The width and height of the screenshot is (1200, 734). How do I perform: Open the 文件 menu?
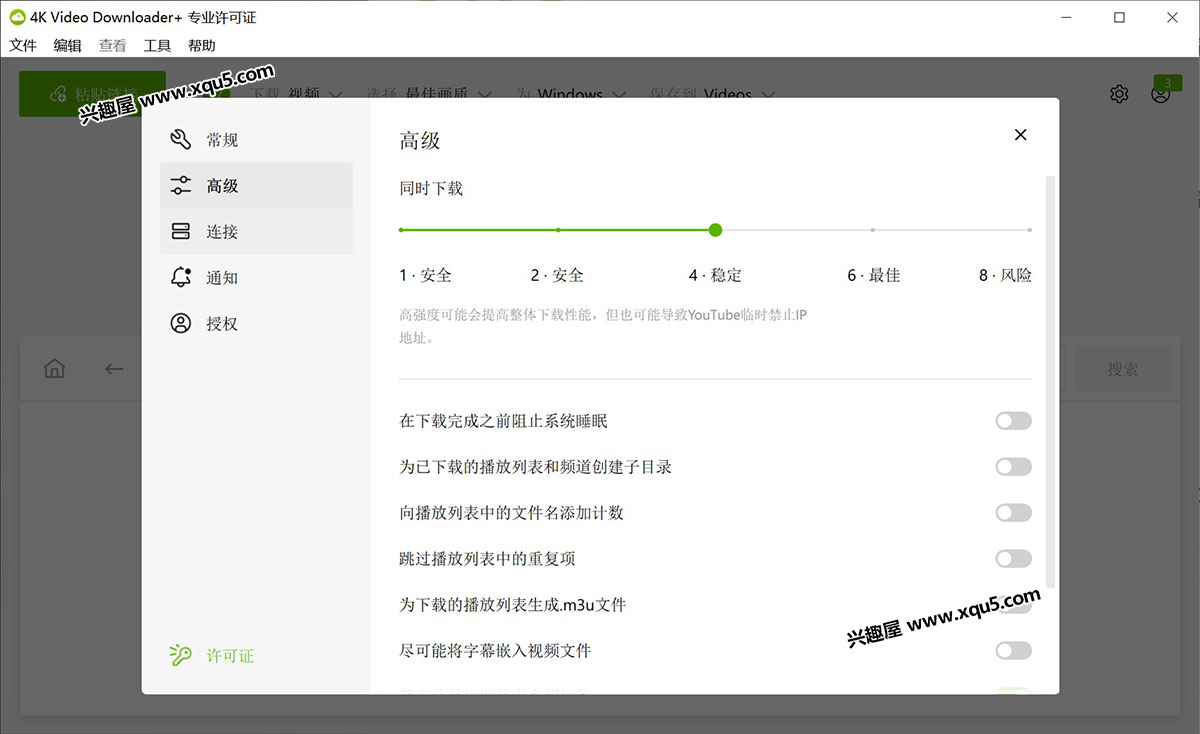pyautogui.click(x=23, y=45)
